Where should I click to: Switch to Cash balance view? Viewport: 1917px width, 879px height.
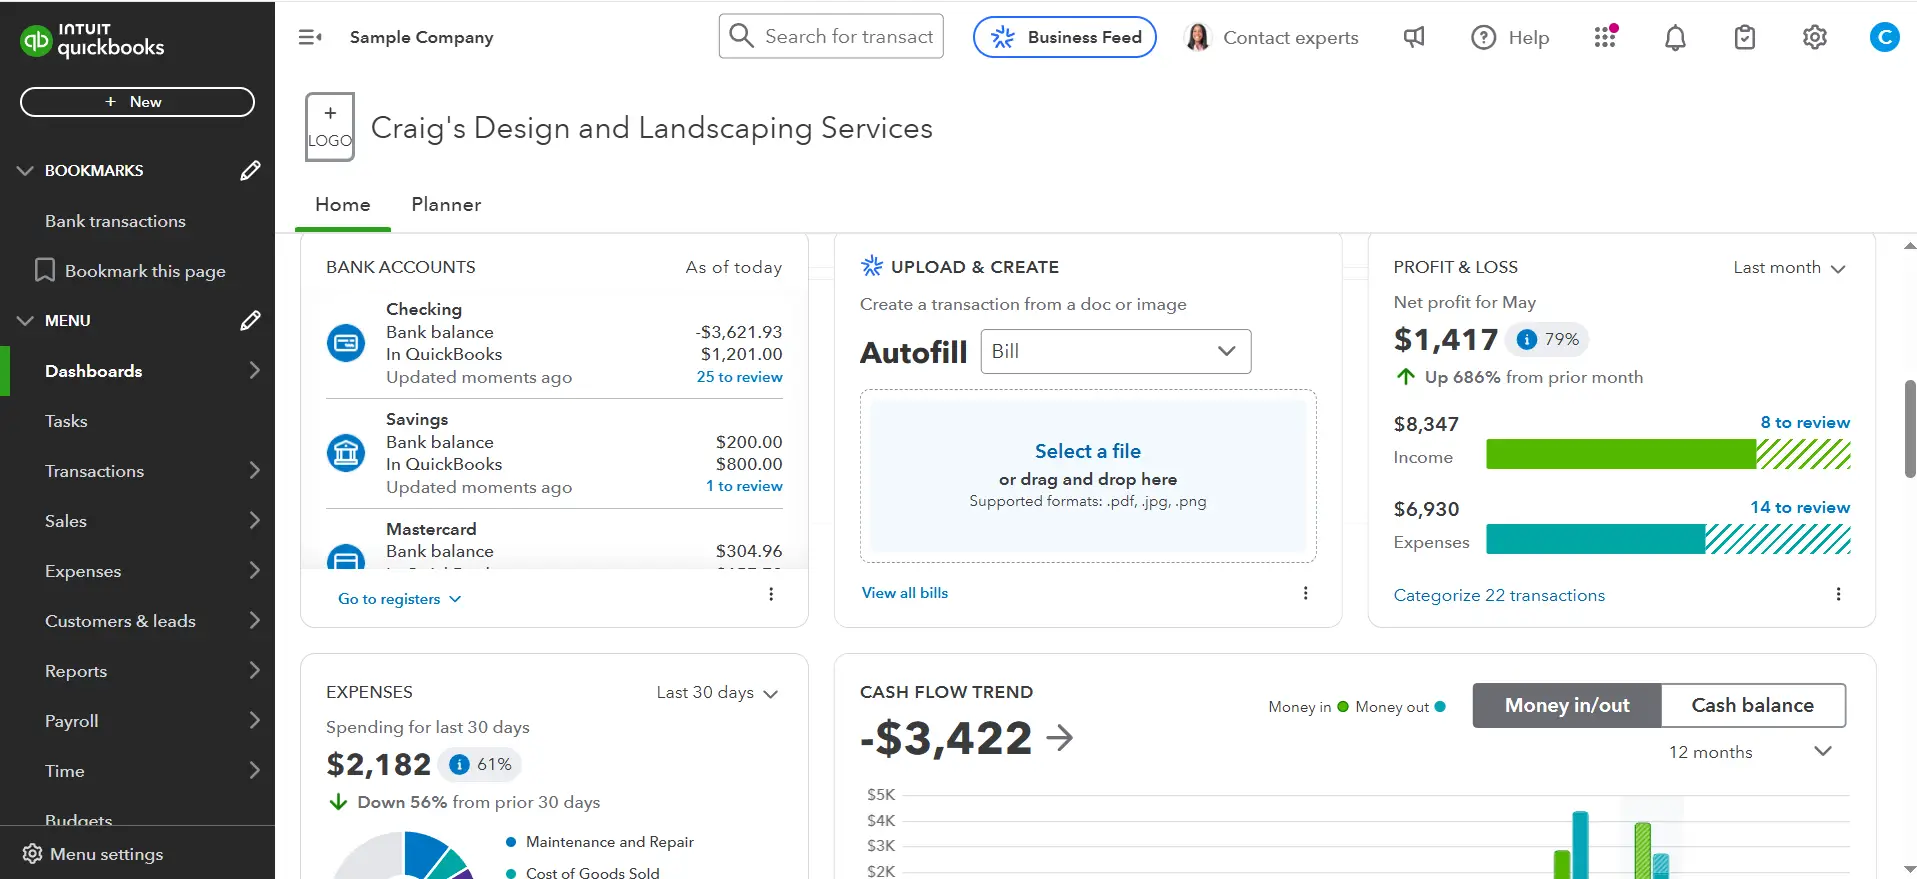tap(1753, 705)
